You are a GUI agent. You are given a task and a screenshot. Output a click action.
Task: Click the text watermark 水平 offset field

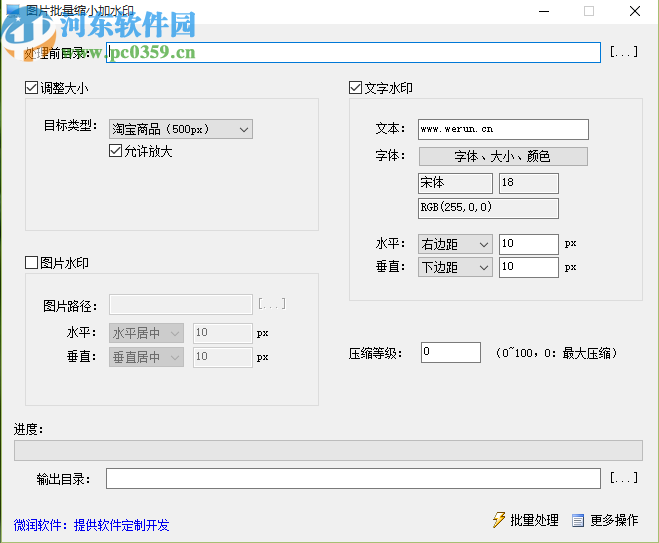pyautogui.click(x=529, y=244)
